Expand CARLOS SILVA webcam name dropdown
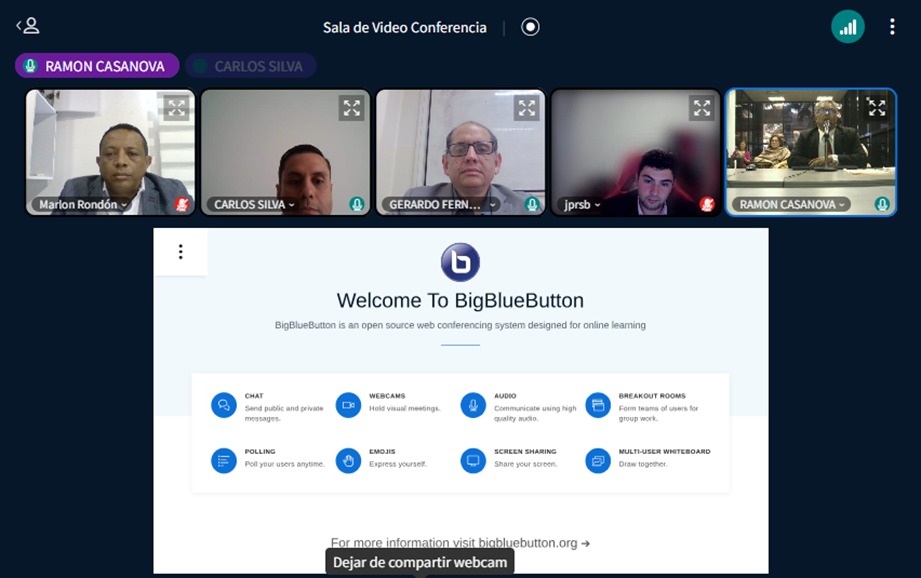This screenshot has width=921, height=578. pos(253,204)
